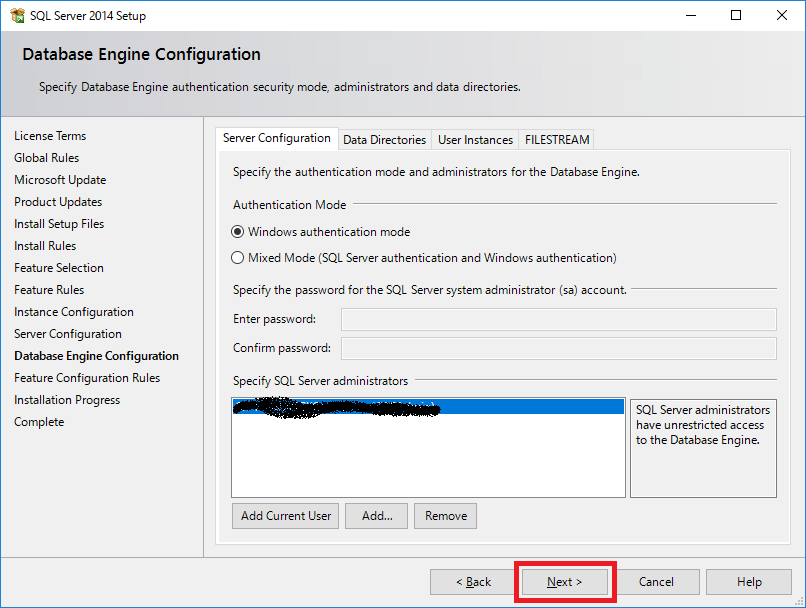Click Installation Progress step
The image size is (806, 608).
(67, 400)
